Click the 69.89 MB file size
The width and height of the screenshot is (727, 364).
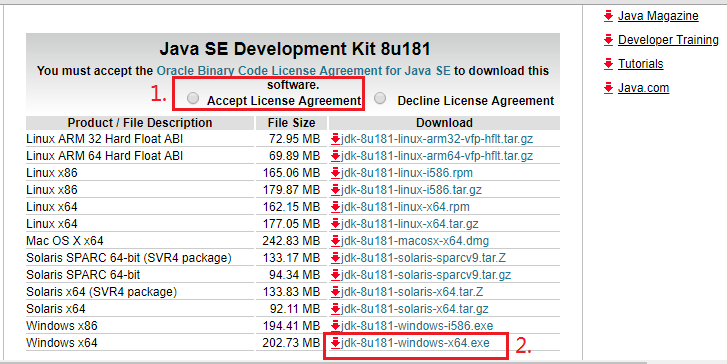click(294, 156)
